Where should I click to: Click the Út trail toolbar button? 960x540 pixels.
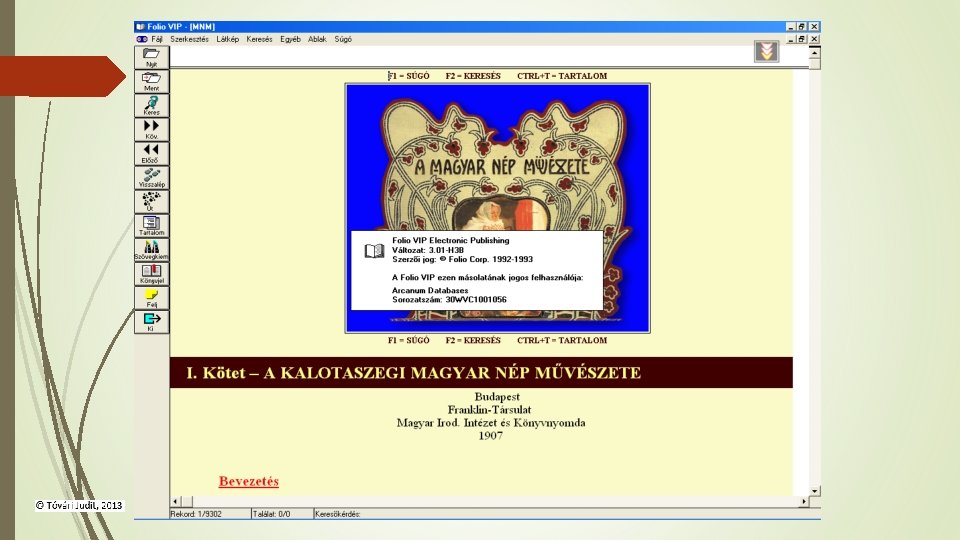click(x=151, y=201)
